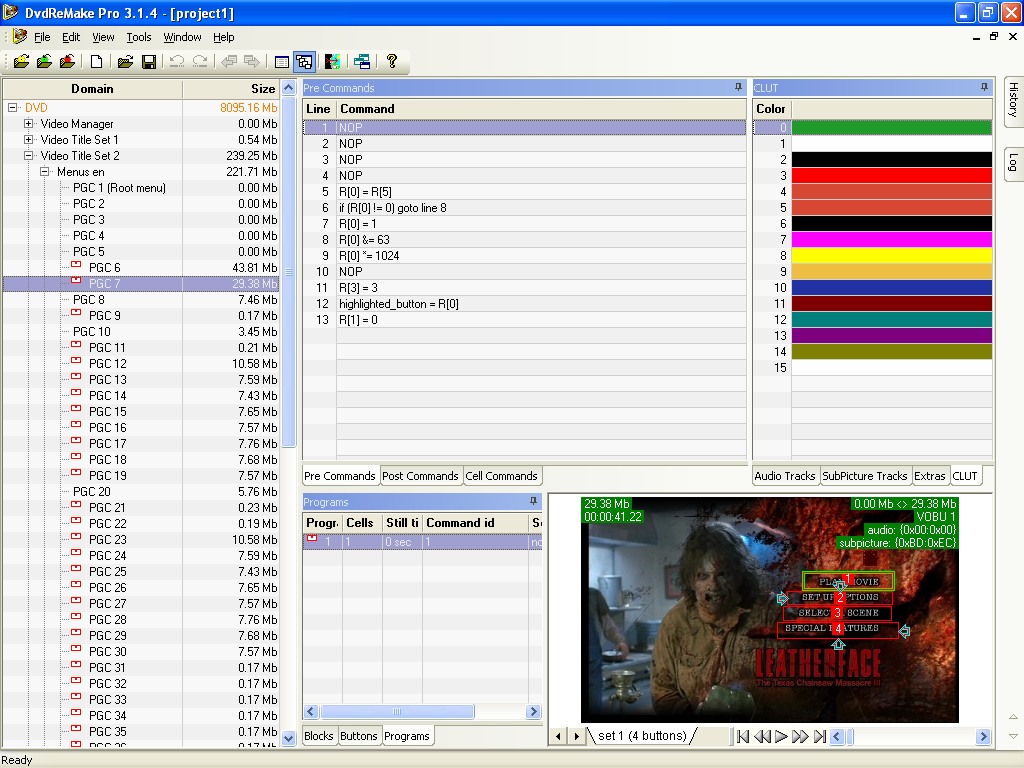Jump to the first frame in preview
This screenshot has height=768, width=1024.
(x=743, y=737)
